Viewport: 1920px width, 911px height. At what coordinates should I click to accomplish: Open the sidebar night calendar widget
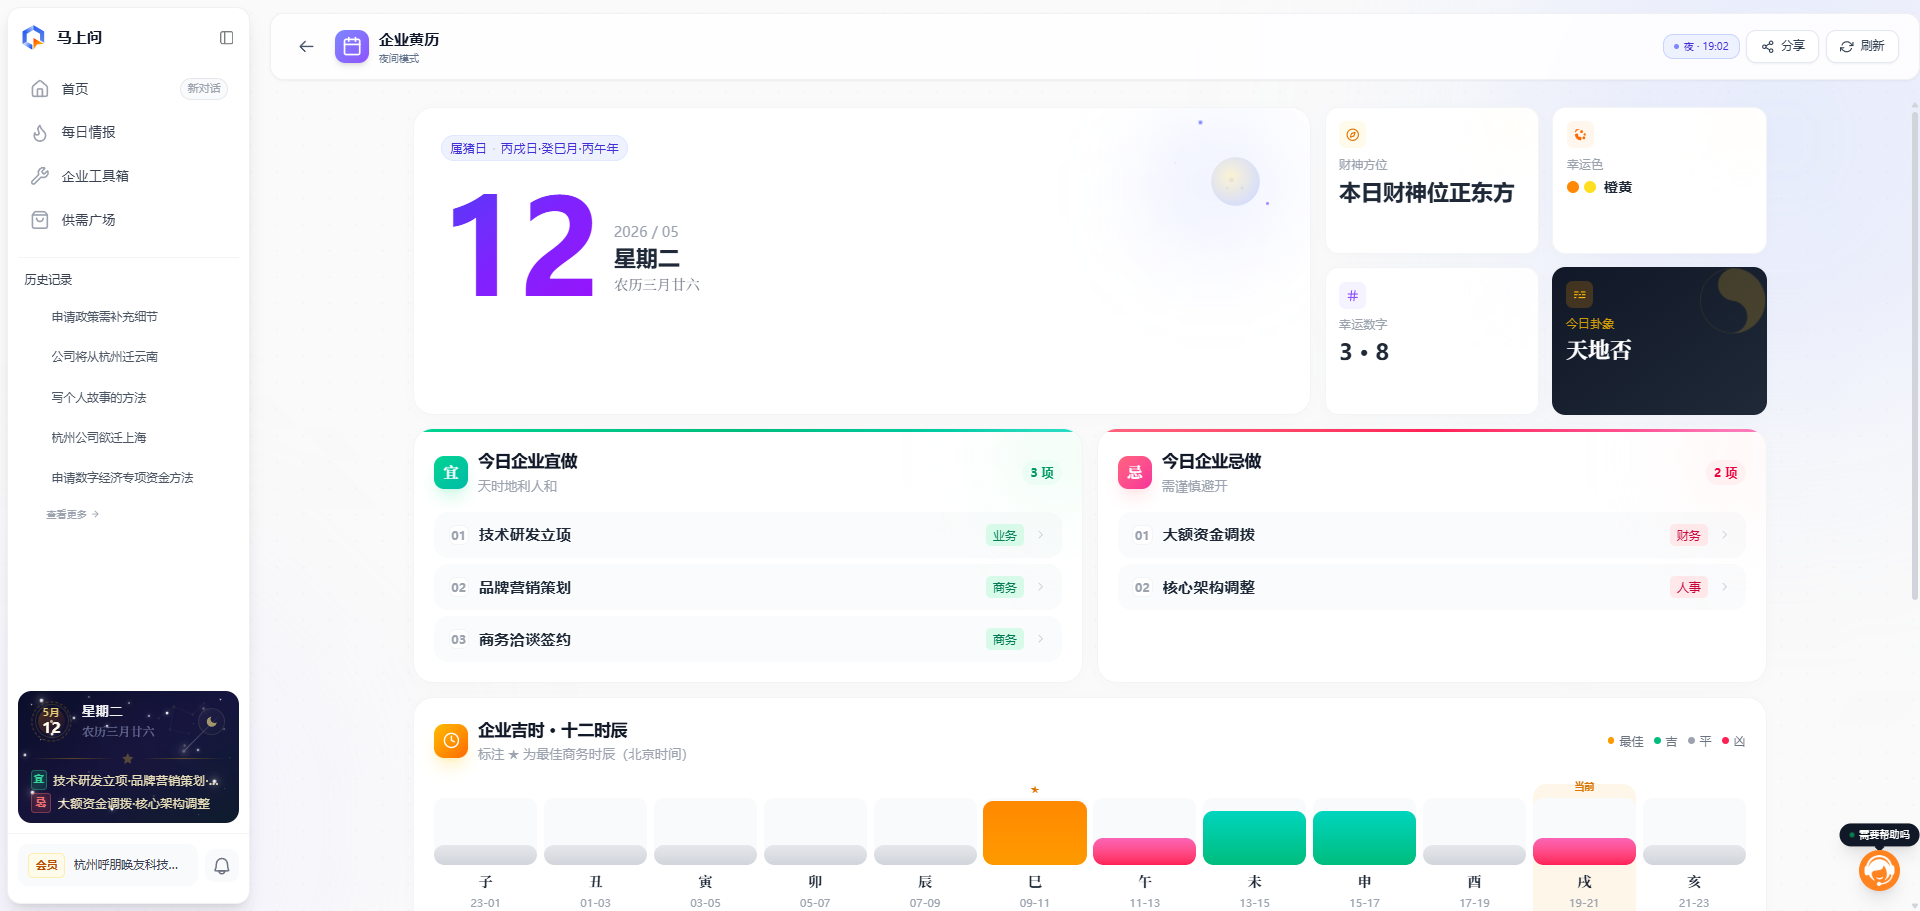coord(128,757)
